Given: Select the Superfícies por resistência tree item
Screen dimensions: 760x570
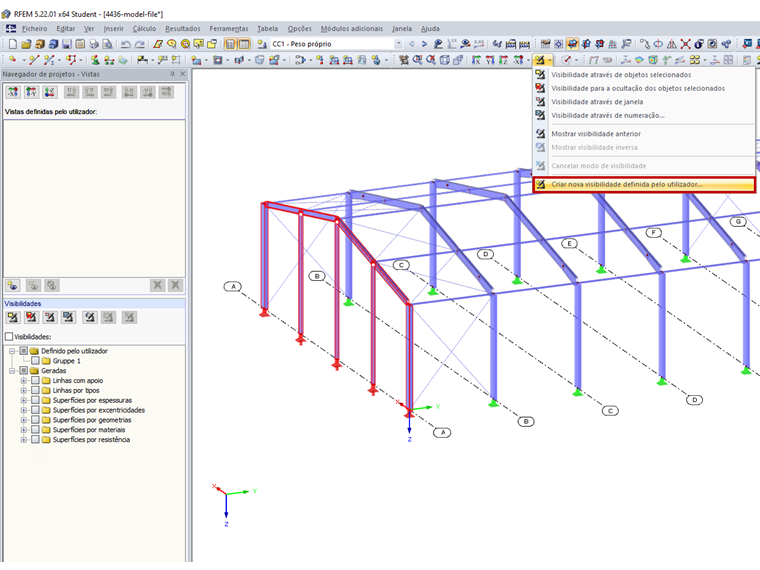Looking at the screenshot, I should pyautogui.click(x=91, y=440).
